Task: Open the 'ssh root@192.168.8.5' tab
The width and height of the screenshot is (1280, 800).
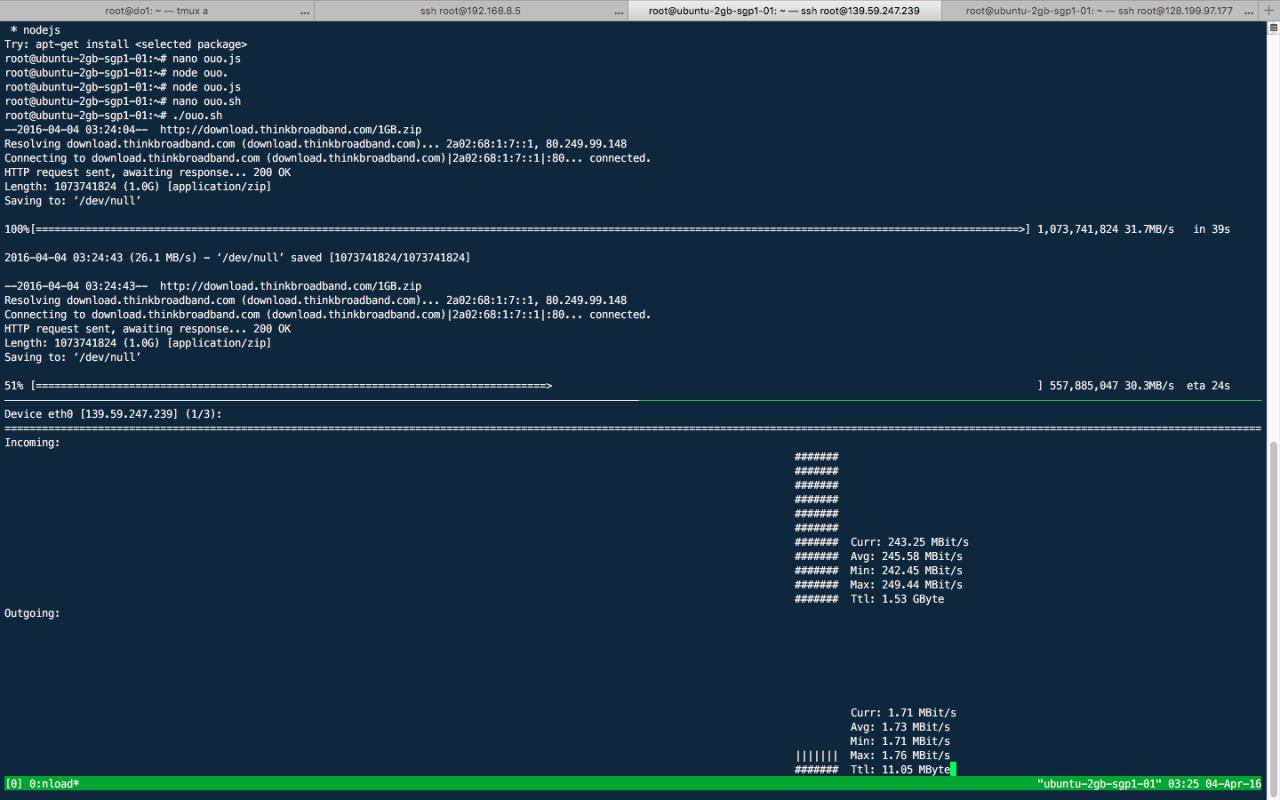Action: click(x=471, y=10)
